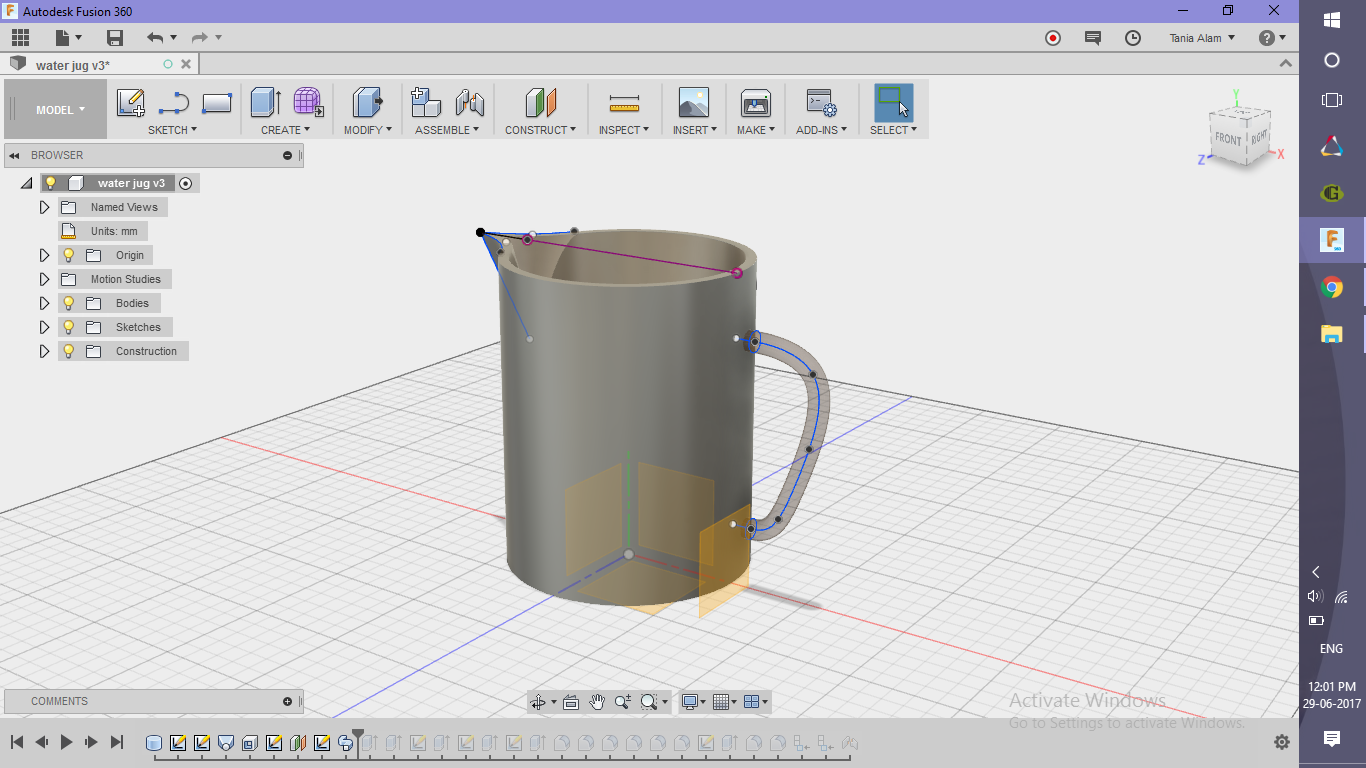Open the MODIFY menu

(x=367, y=130)
